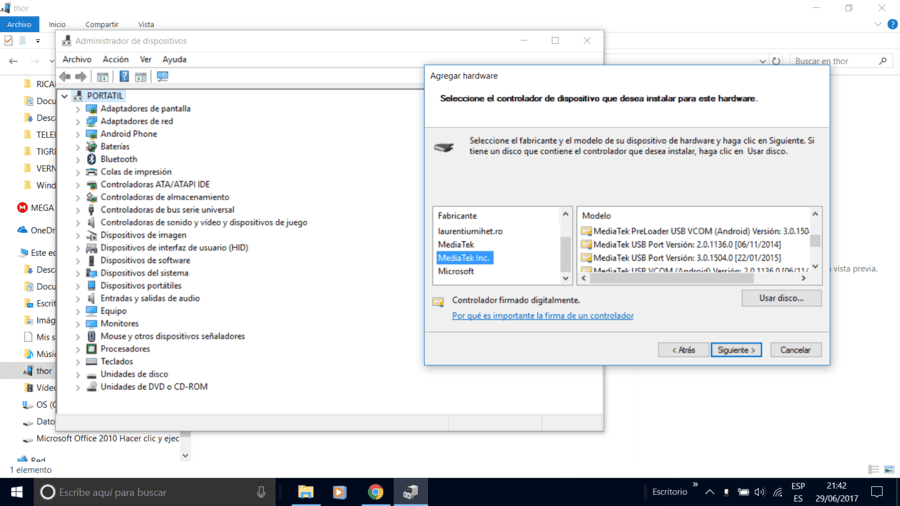Open the Archivo menu in Device Manager
This screenshot has width=900, height=506.
[77, 59]
